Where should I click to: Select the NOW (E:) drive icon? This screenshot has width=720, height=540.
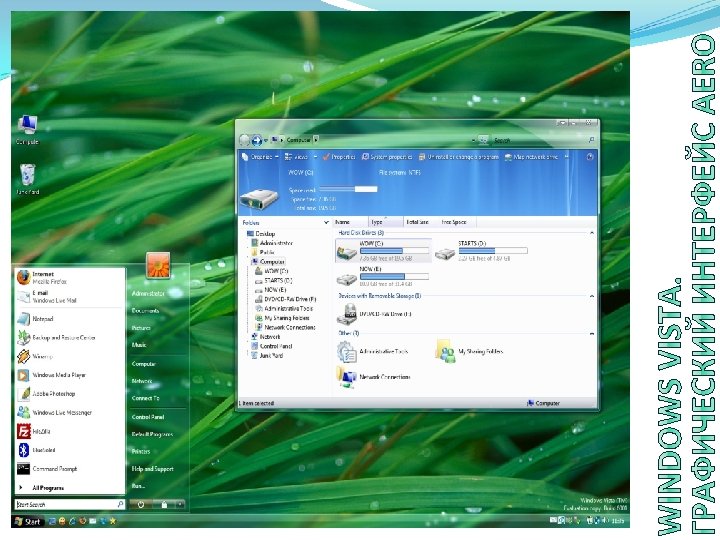(x=346, y=278)
